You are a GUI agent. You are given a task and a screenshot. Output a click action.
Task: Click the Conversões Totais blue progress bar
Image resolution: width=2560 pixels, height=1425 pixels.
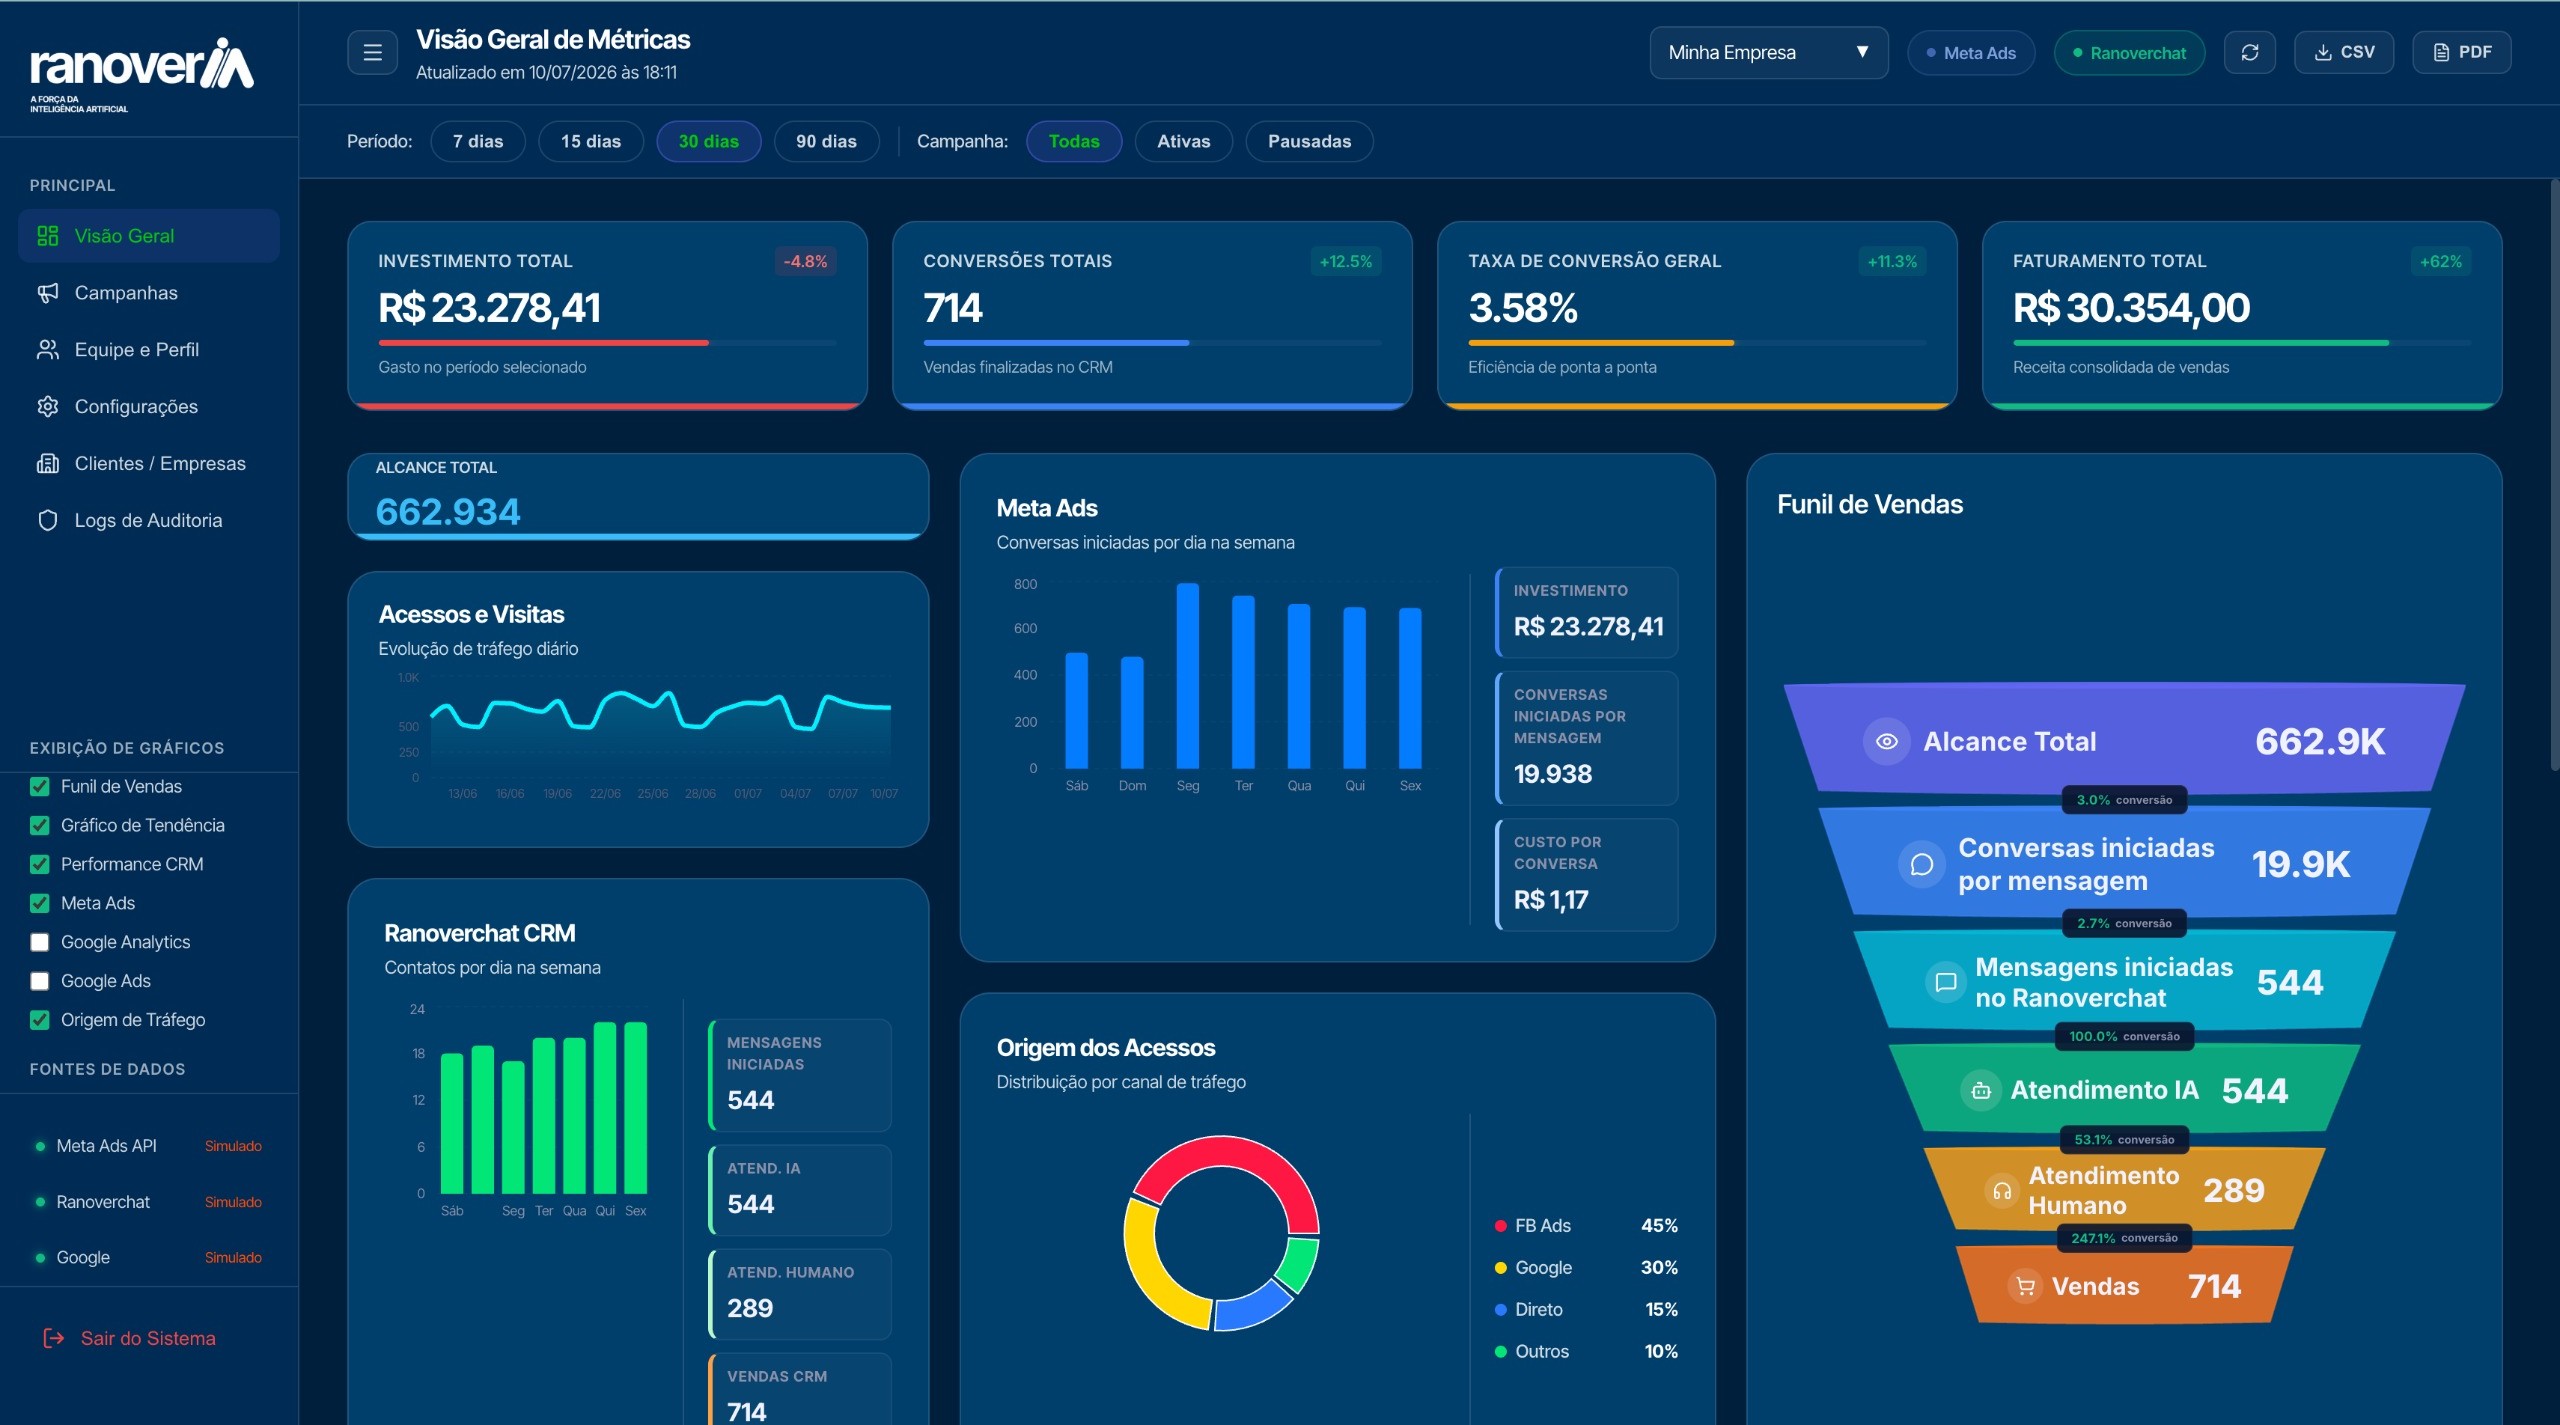point(1056,343)
